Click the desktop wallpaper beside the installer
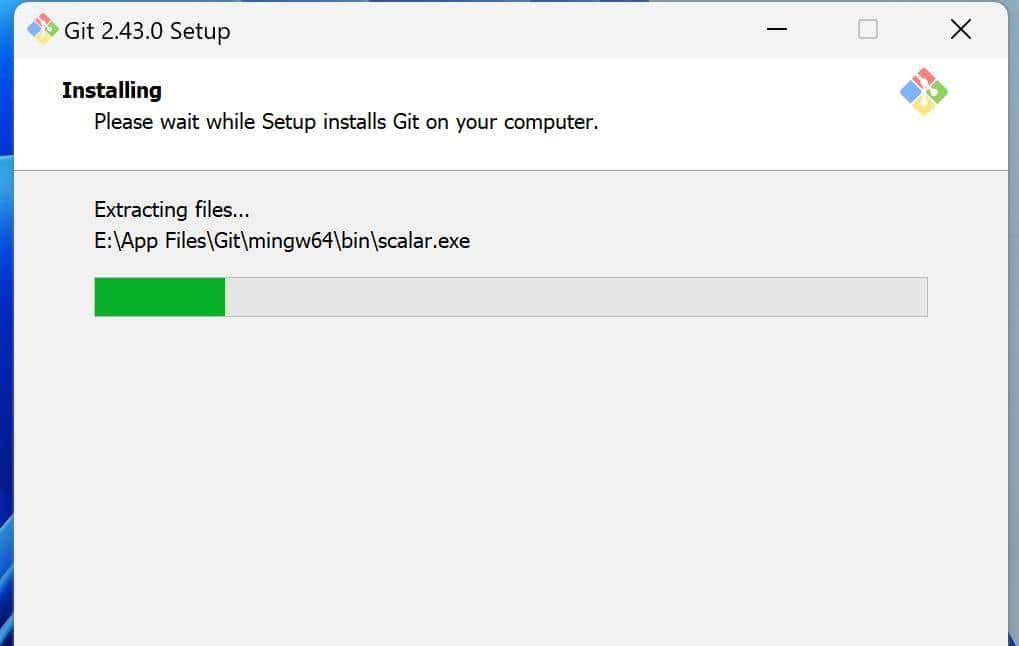This screenshot has width=1019, height=646. click(x=8, y=400)
